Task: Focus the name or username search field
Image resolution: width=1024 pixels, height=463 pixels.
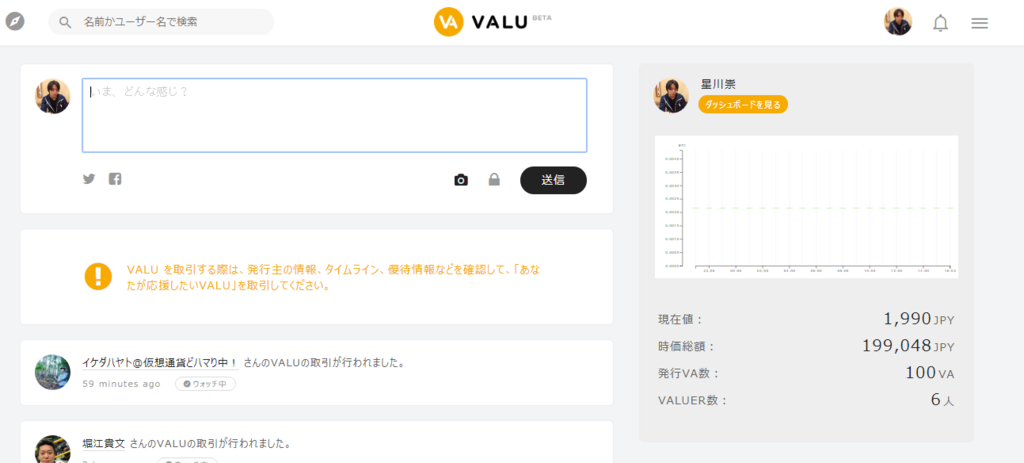Action: coord(161,22)
